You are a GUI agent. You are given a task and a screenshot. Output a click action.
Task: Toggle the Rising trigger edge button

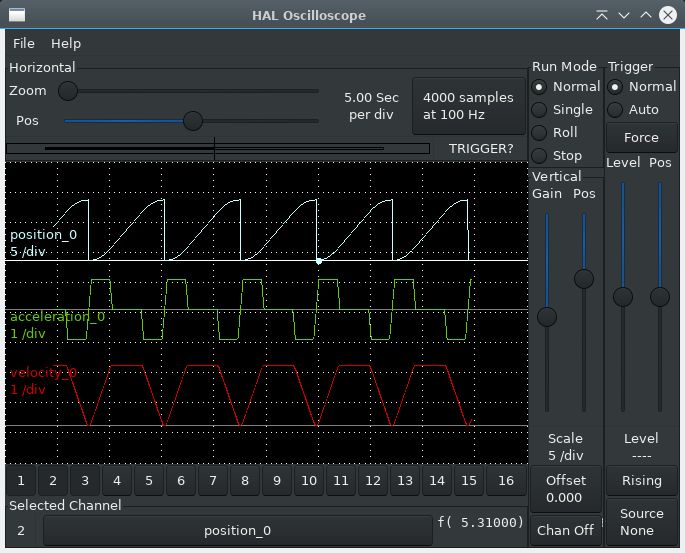coord(641,480)
